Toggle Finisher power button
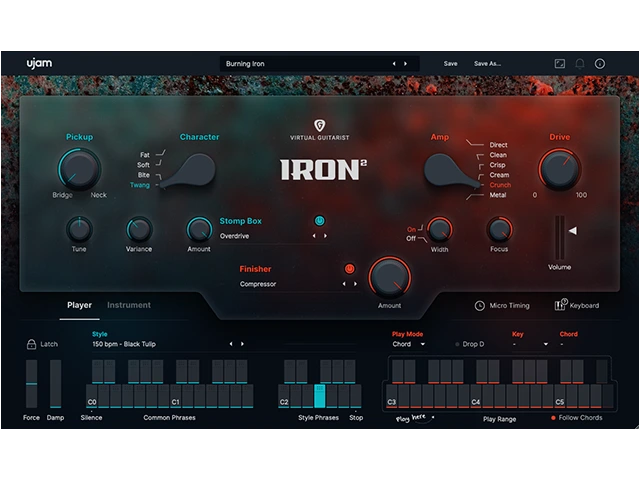Screen dimensions: 640x480 [349, 269]
